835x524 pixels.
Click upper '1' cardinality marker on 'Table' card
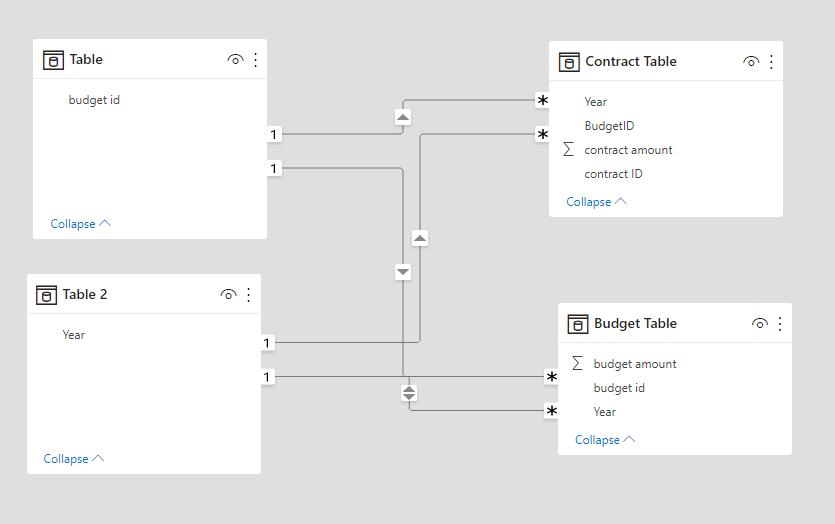click(x=274, y=134)
